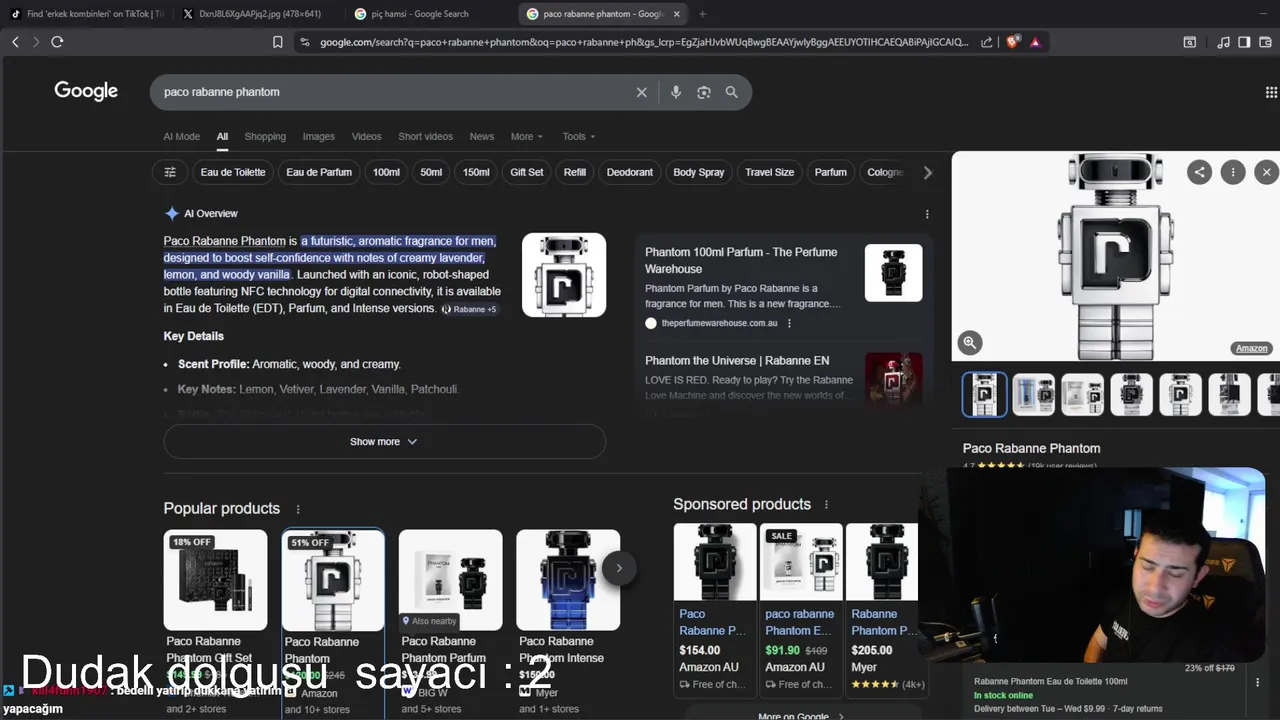Click the Google search input field
The image size is (1280, 720).
tap(395, 92)
